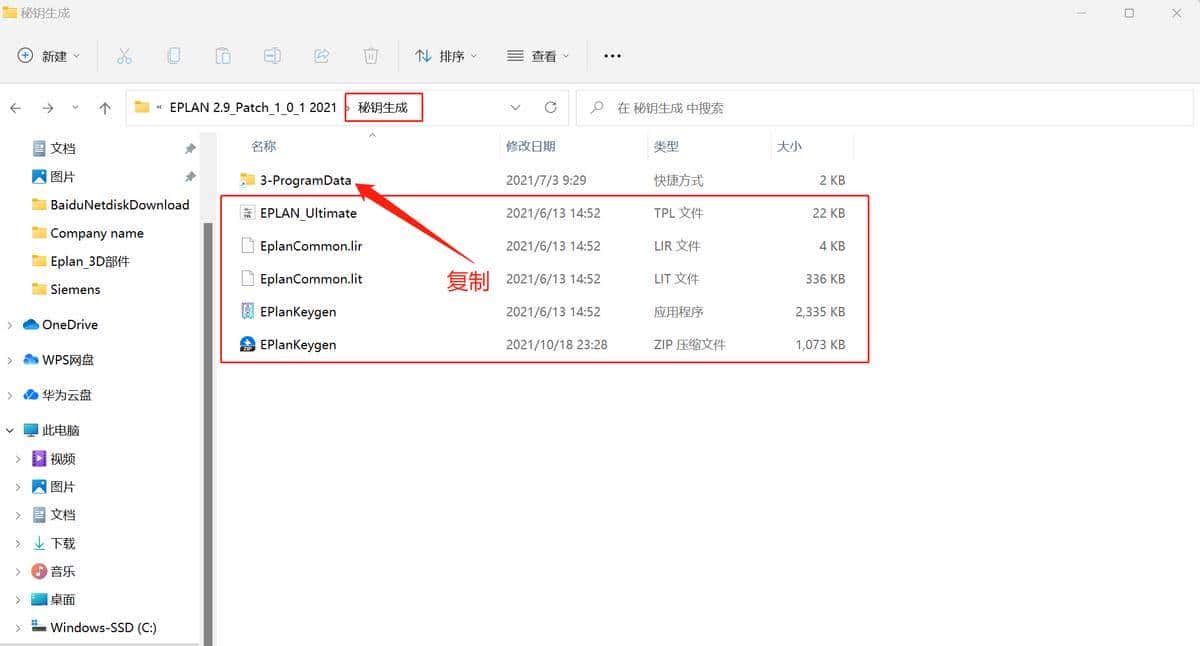1200x646 pixels.
Task: Select the EplanCommon.lit file
Action: coord(310,279)
